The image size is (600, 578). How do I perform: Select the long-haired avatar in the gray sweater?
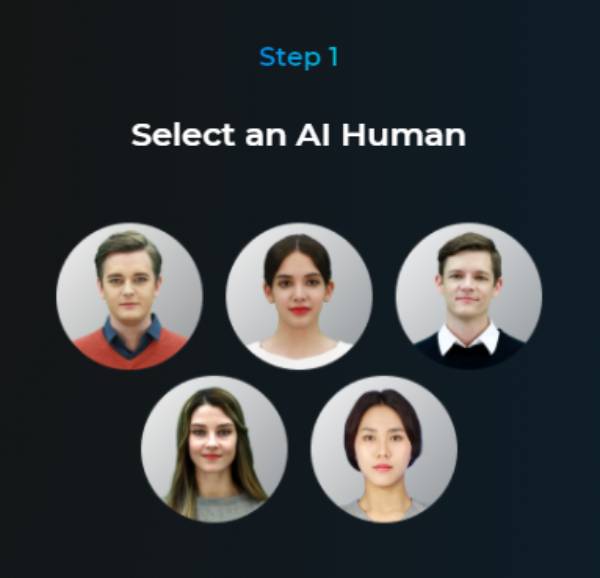click(x=214, y=449)
